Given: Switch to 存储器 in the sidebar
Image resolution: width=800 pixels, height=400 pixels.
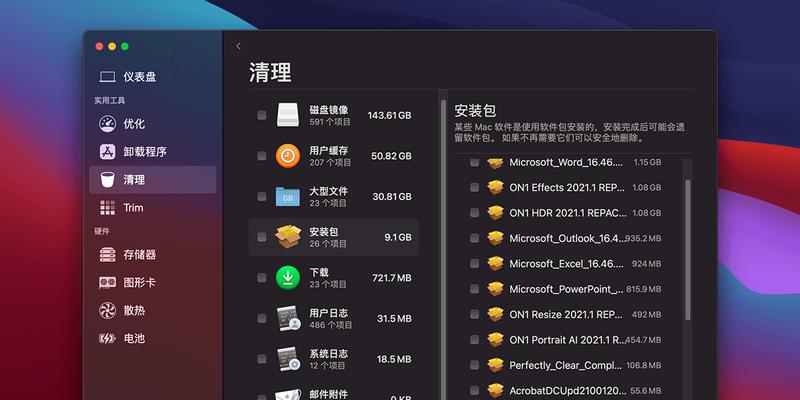Looking at the screenshot, I should coord(153,255).
